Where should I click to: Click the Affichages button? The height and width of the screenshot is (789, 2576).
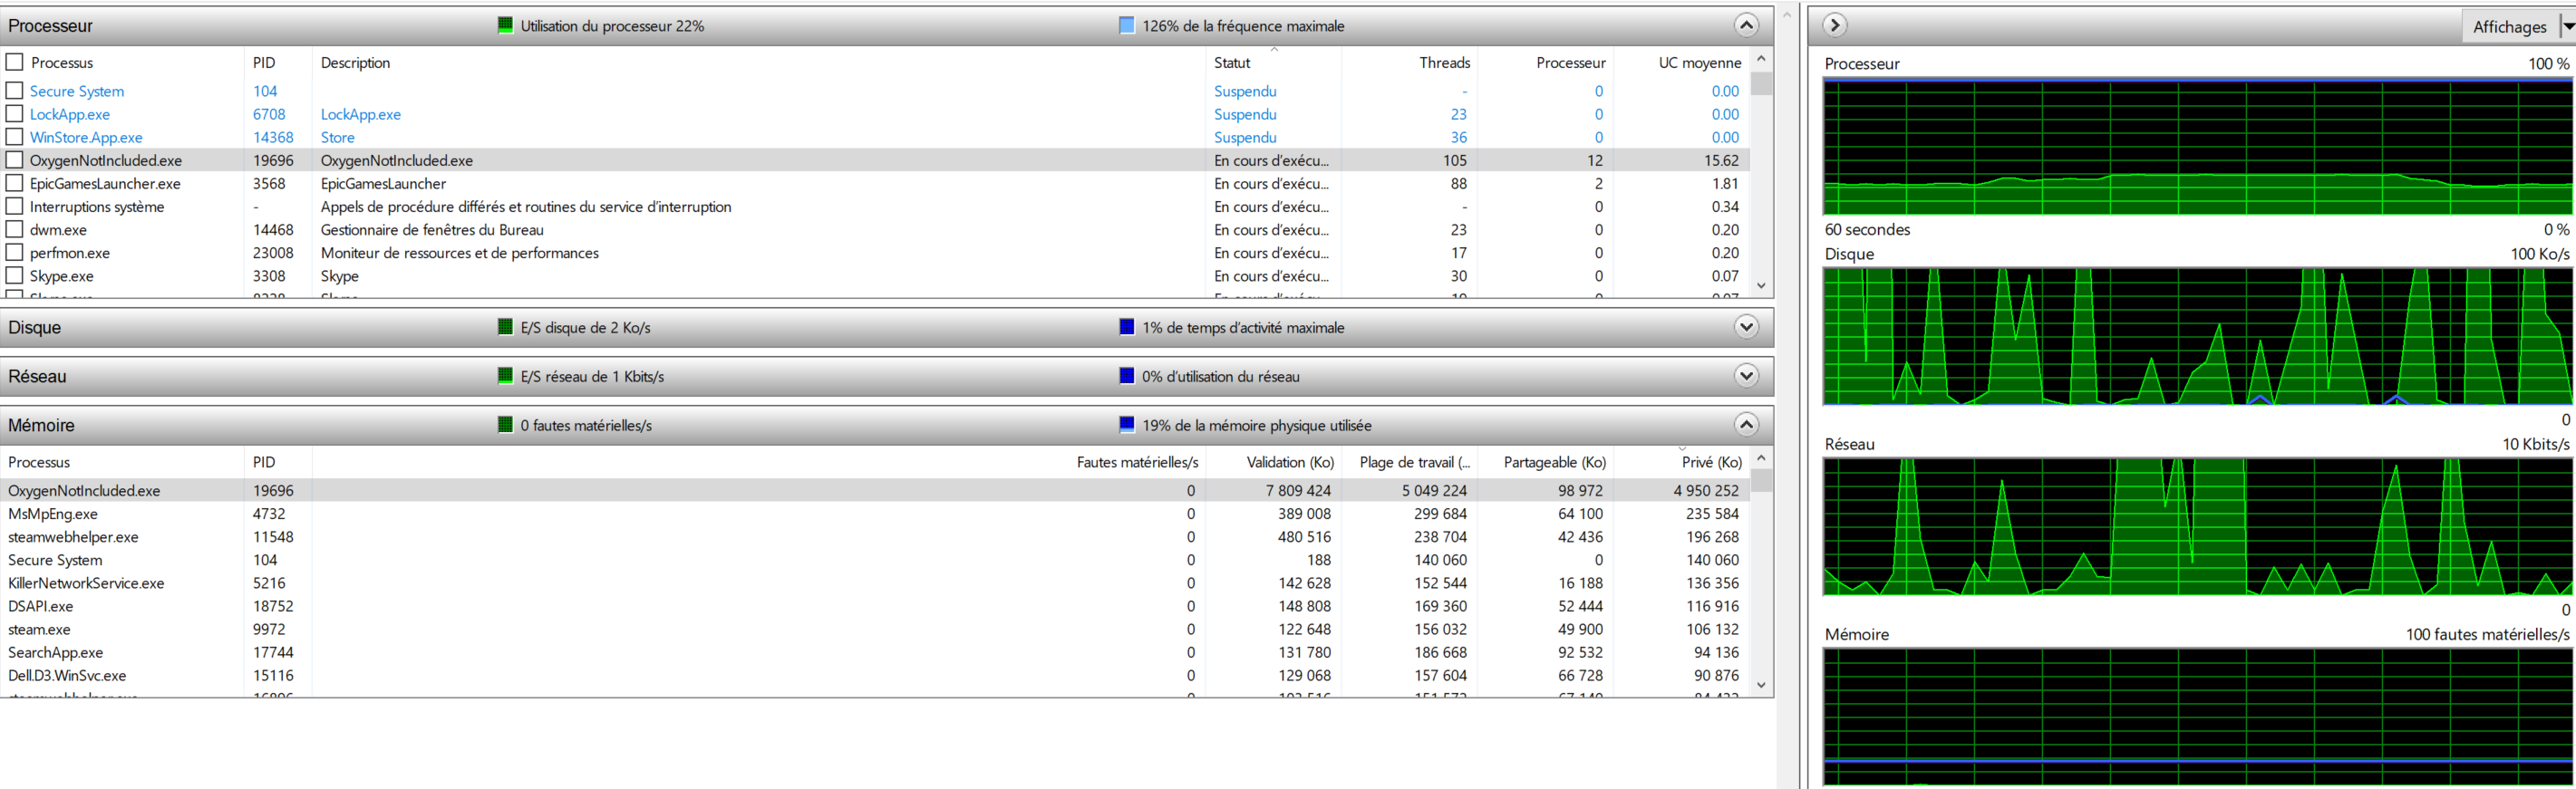coord(2508,27)
